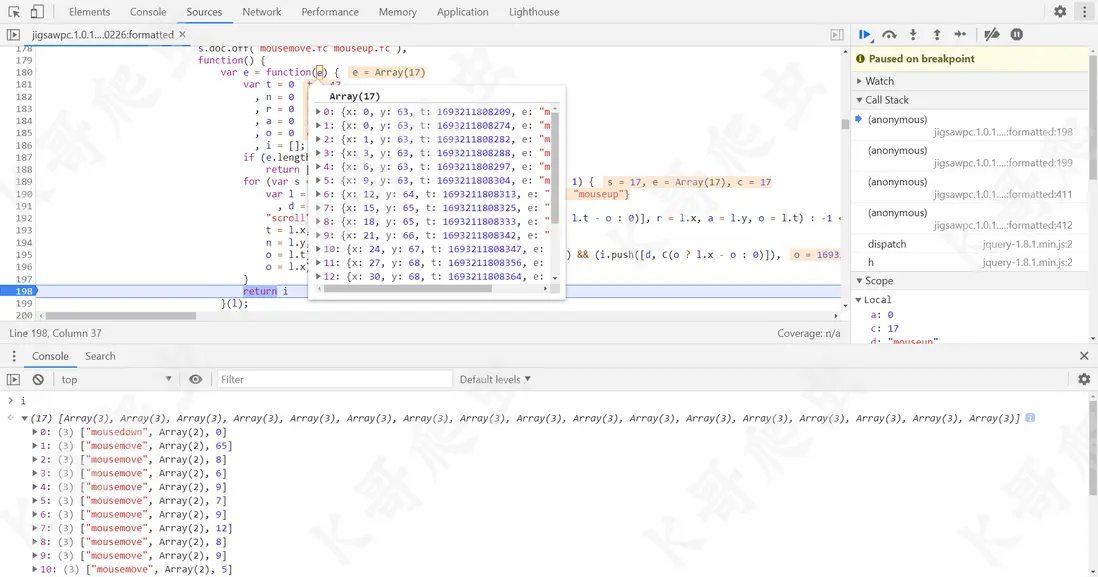The height and width of the screenshot is (577, 1098).
Task: Open the Search drawer tab
Action: [x=100, y=356]
